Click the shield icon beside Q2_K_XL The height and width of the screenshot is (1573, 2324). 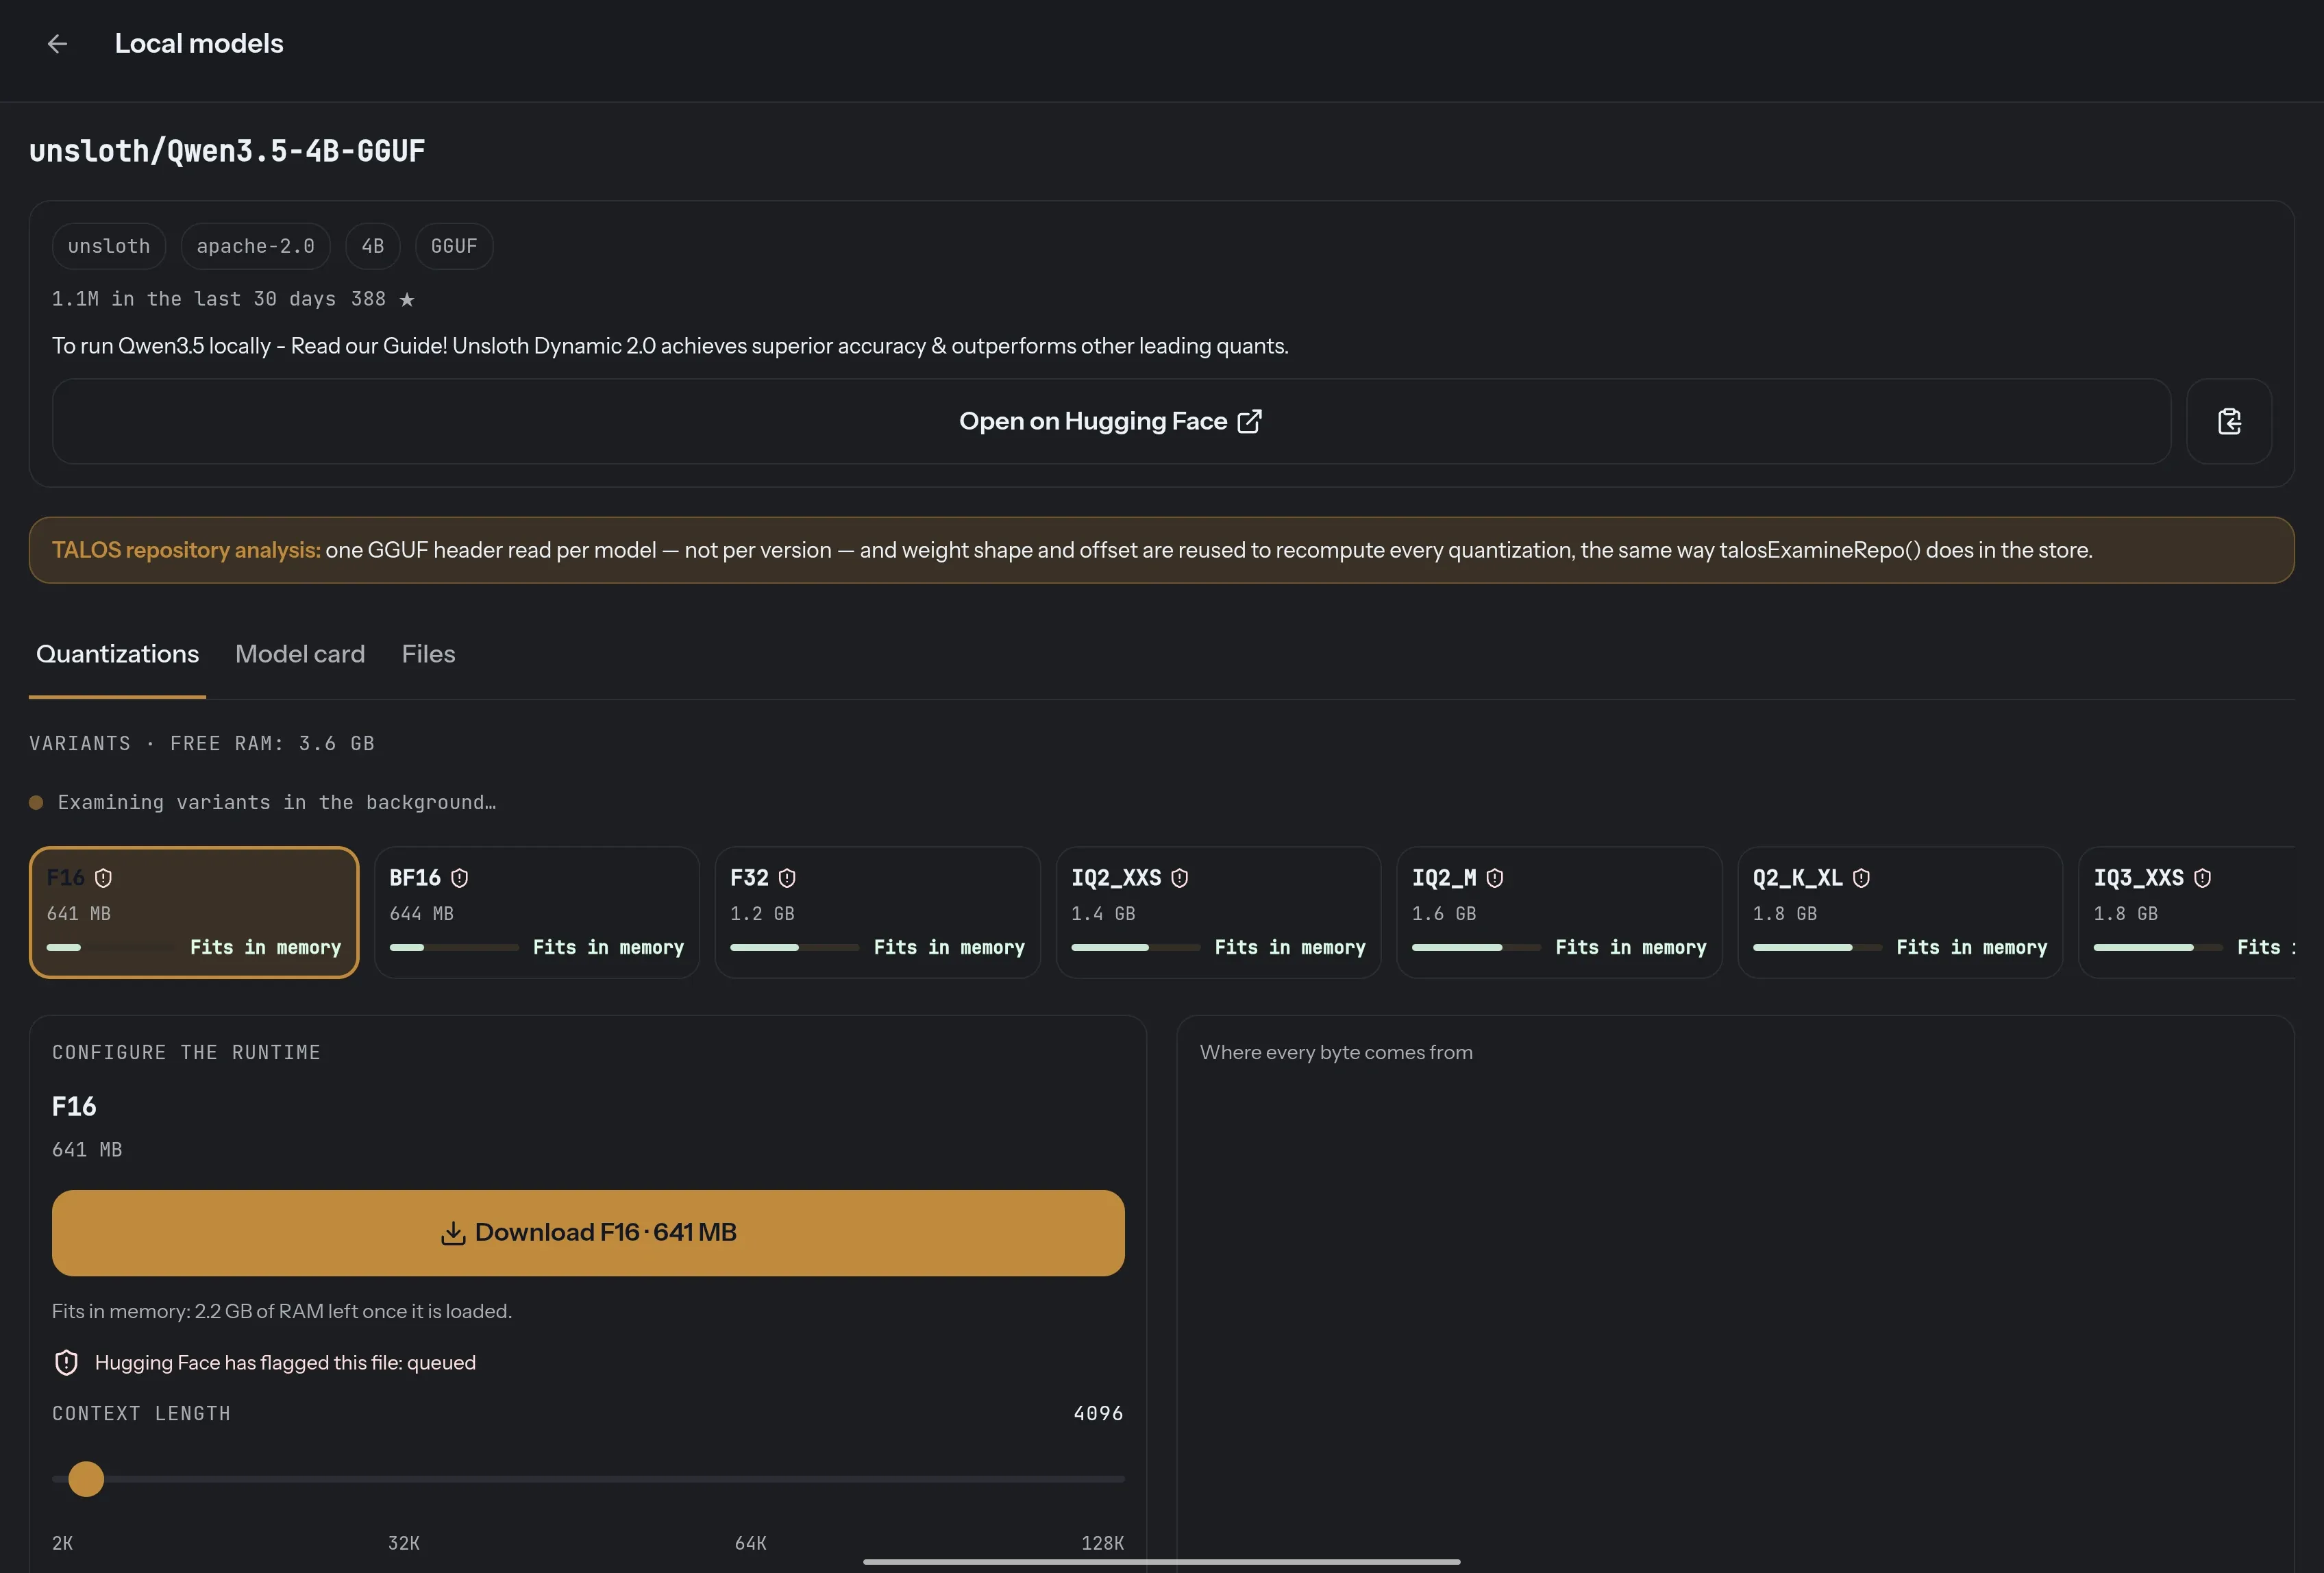tap(1861, 878)
